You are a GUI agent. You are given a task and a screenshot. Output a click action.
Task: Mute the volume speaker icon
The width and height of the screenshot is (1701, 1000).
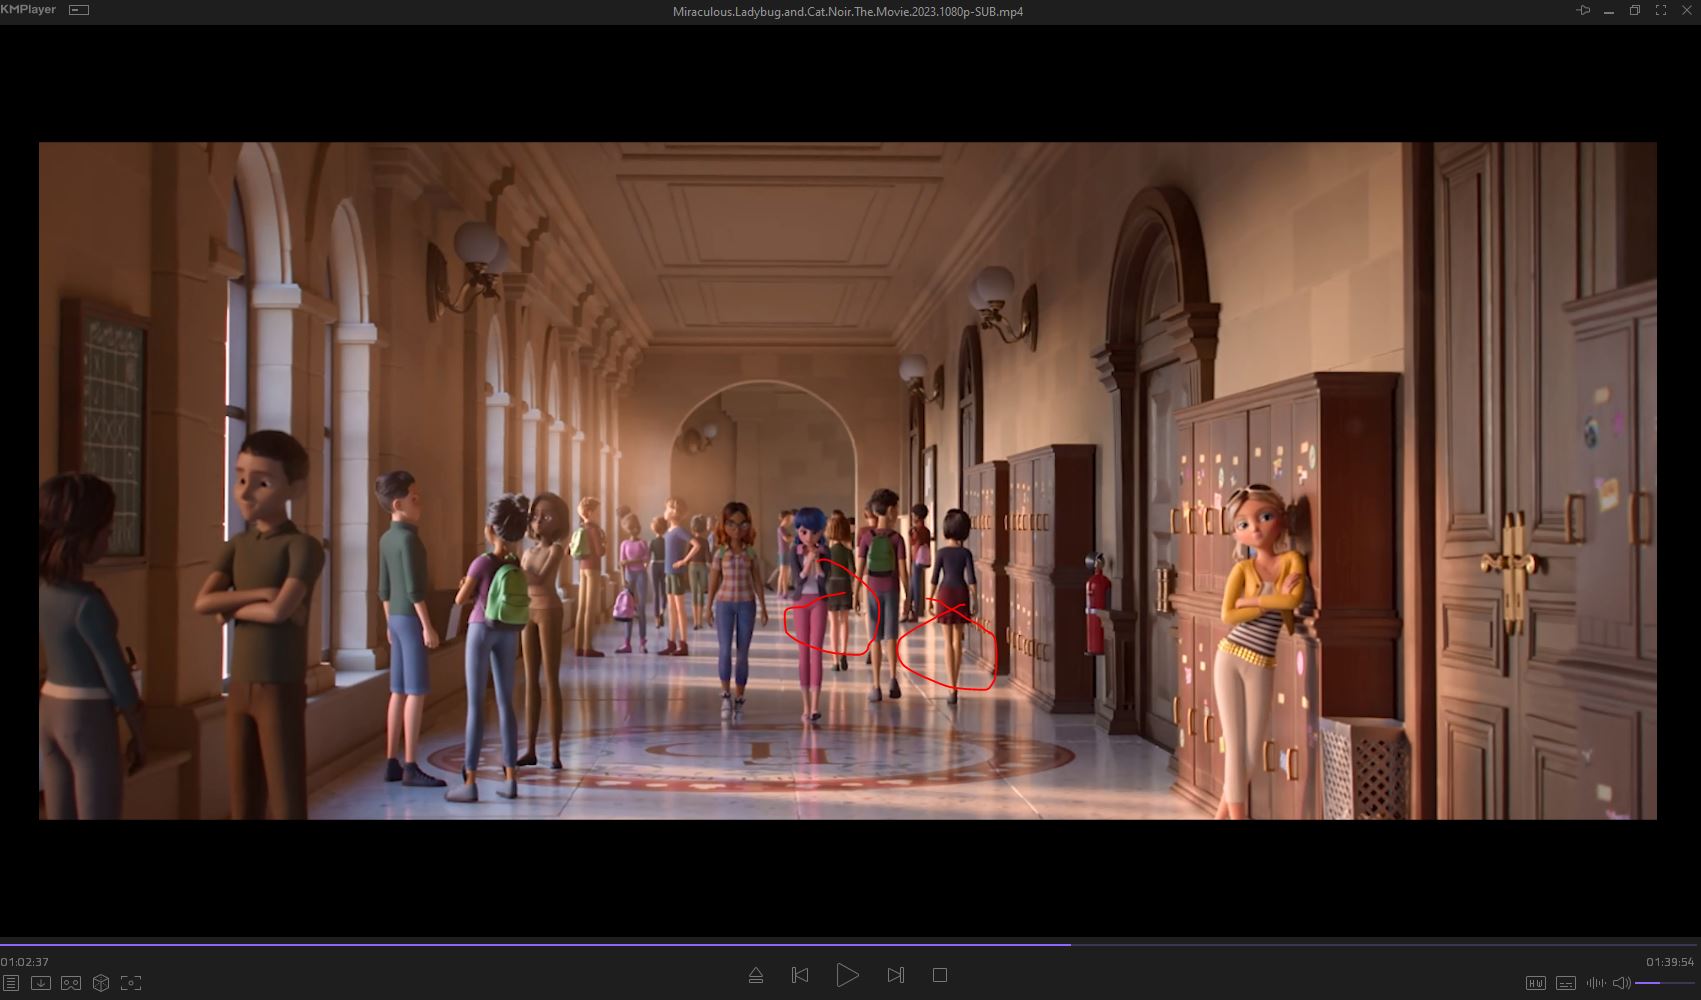(1622, 983)
